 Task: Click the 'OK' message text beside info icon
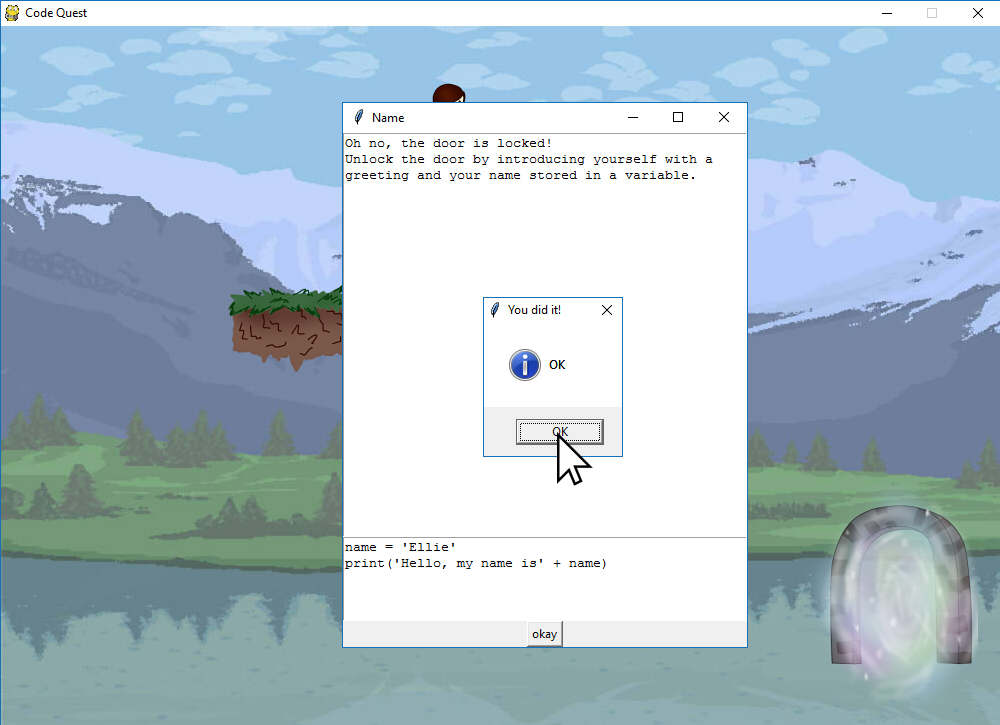coord(557,365)
